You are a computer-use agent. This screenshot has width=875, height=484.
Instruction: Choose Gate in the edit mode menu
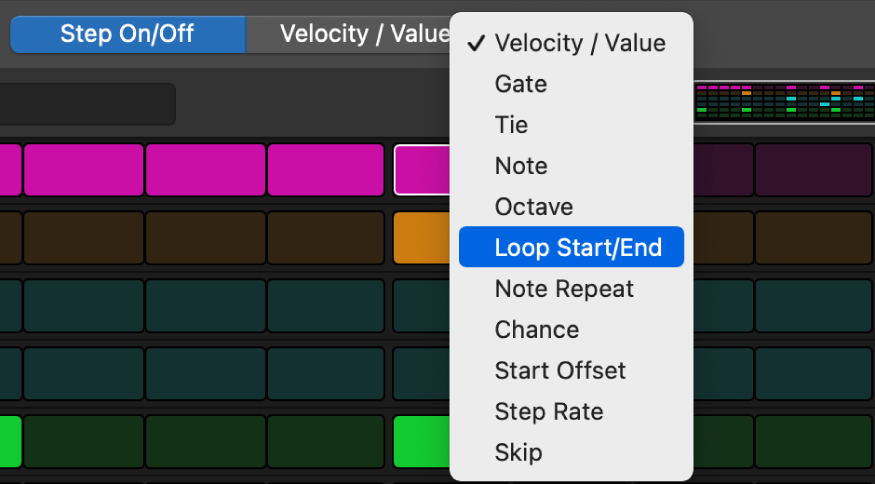[x=521, y=84]
